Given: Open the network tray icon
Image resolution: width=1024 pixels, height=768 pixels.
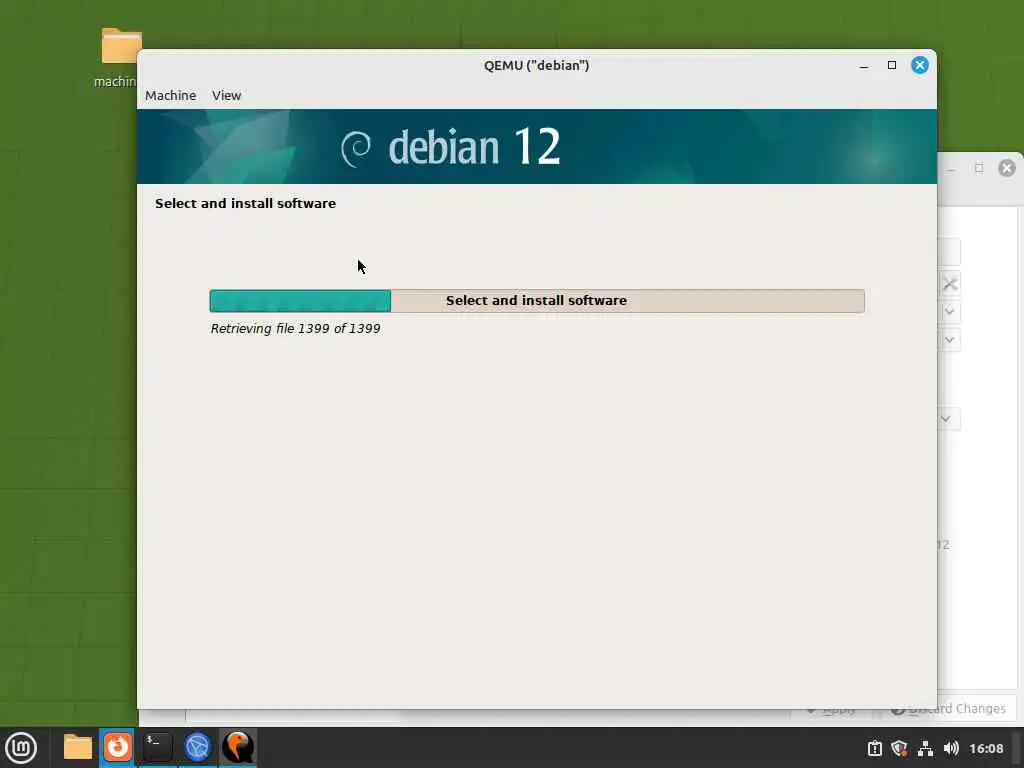Looking at the screenshot, I should 925,748.
